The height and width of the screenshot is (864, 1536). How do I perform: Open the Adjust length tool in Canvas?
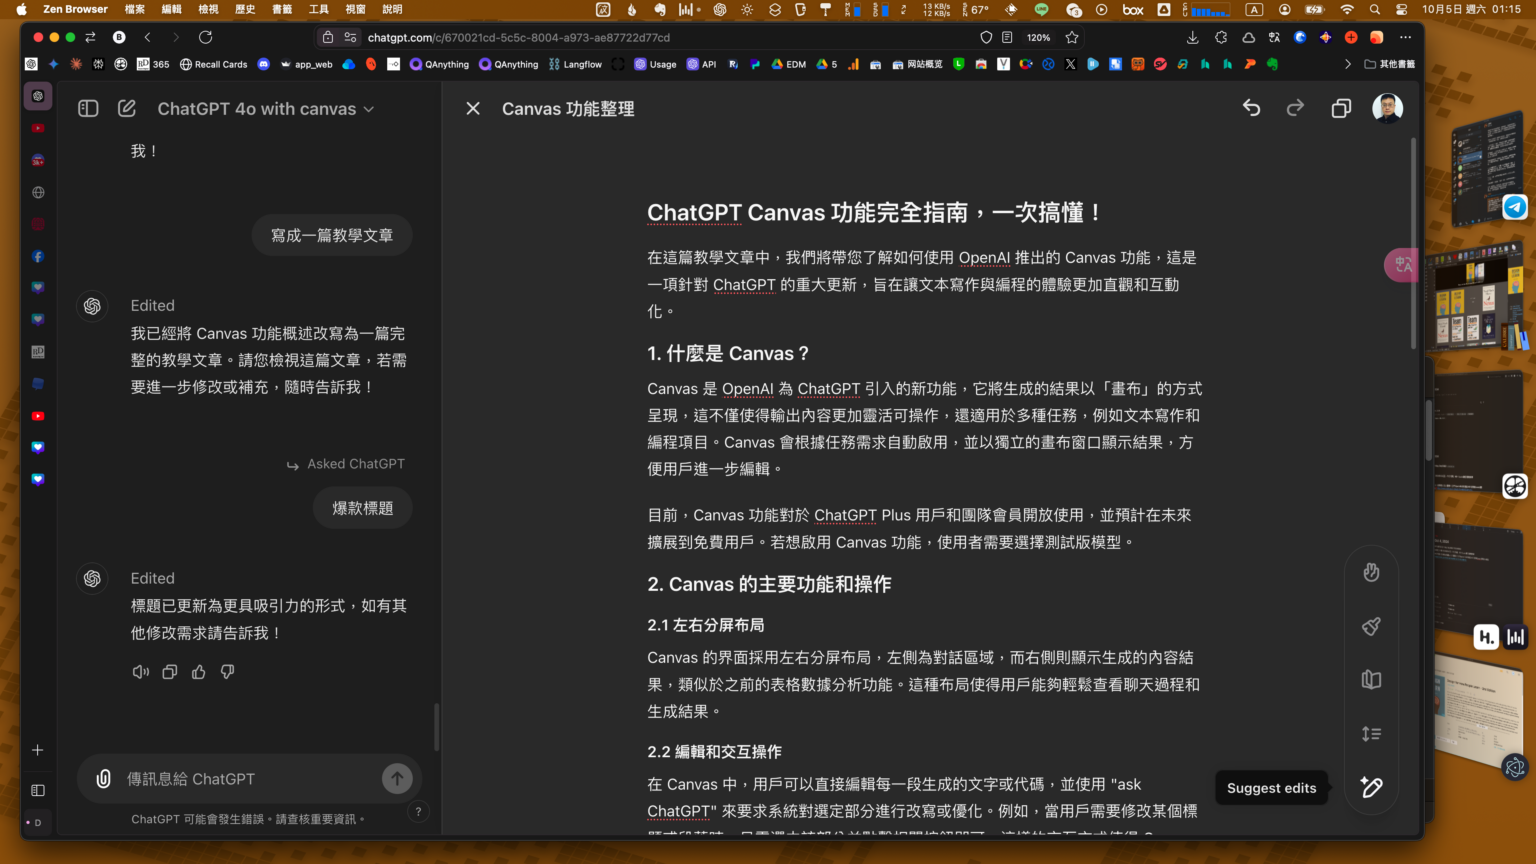click(1371, 733)
